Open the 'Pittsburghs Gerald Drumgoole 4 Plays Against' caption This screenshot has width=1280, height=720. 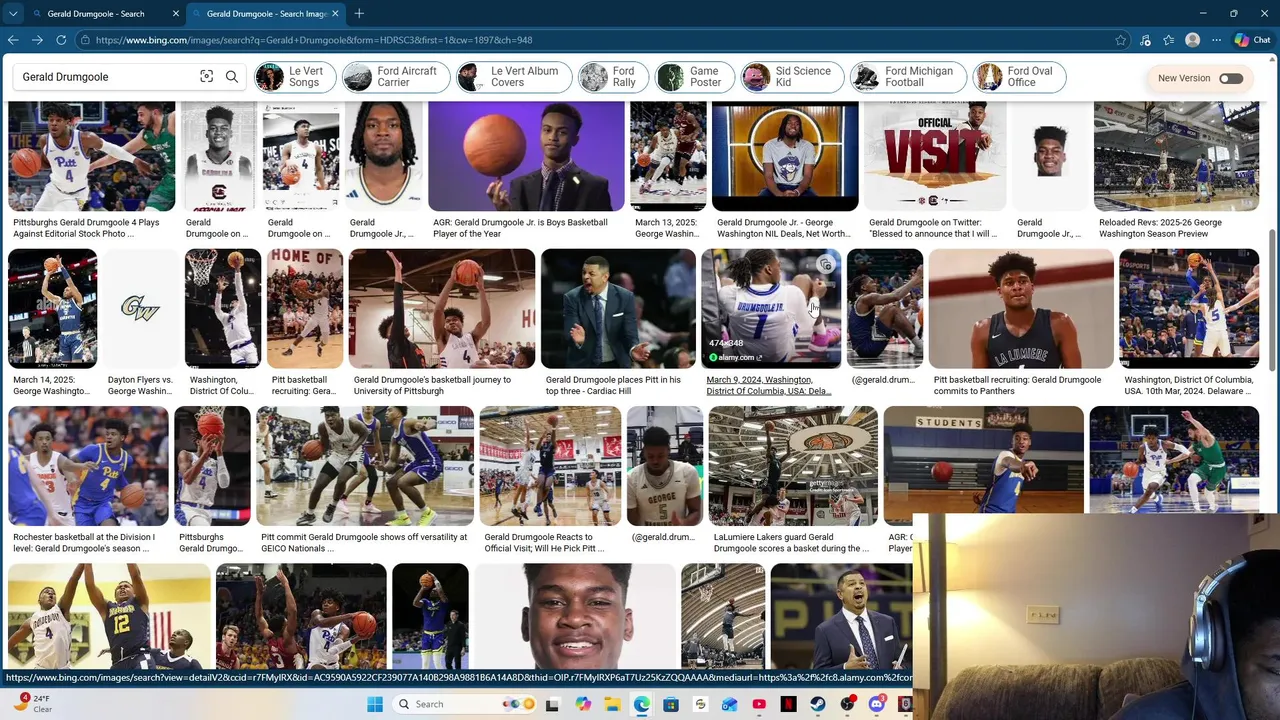pyautogui.click(x=86, y=228)
